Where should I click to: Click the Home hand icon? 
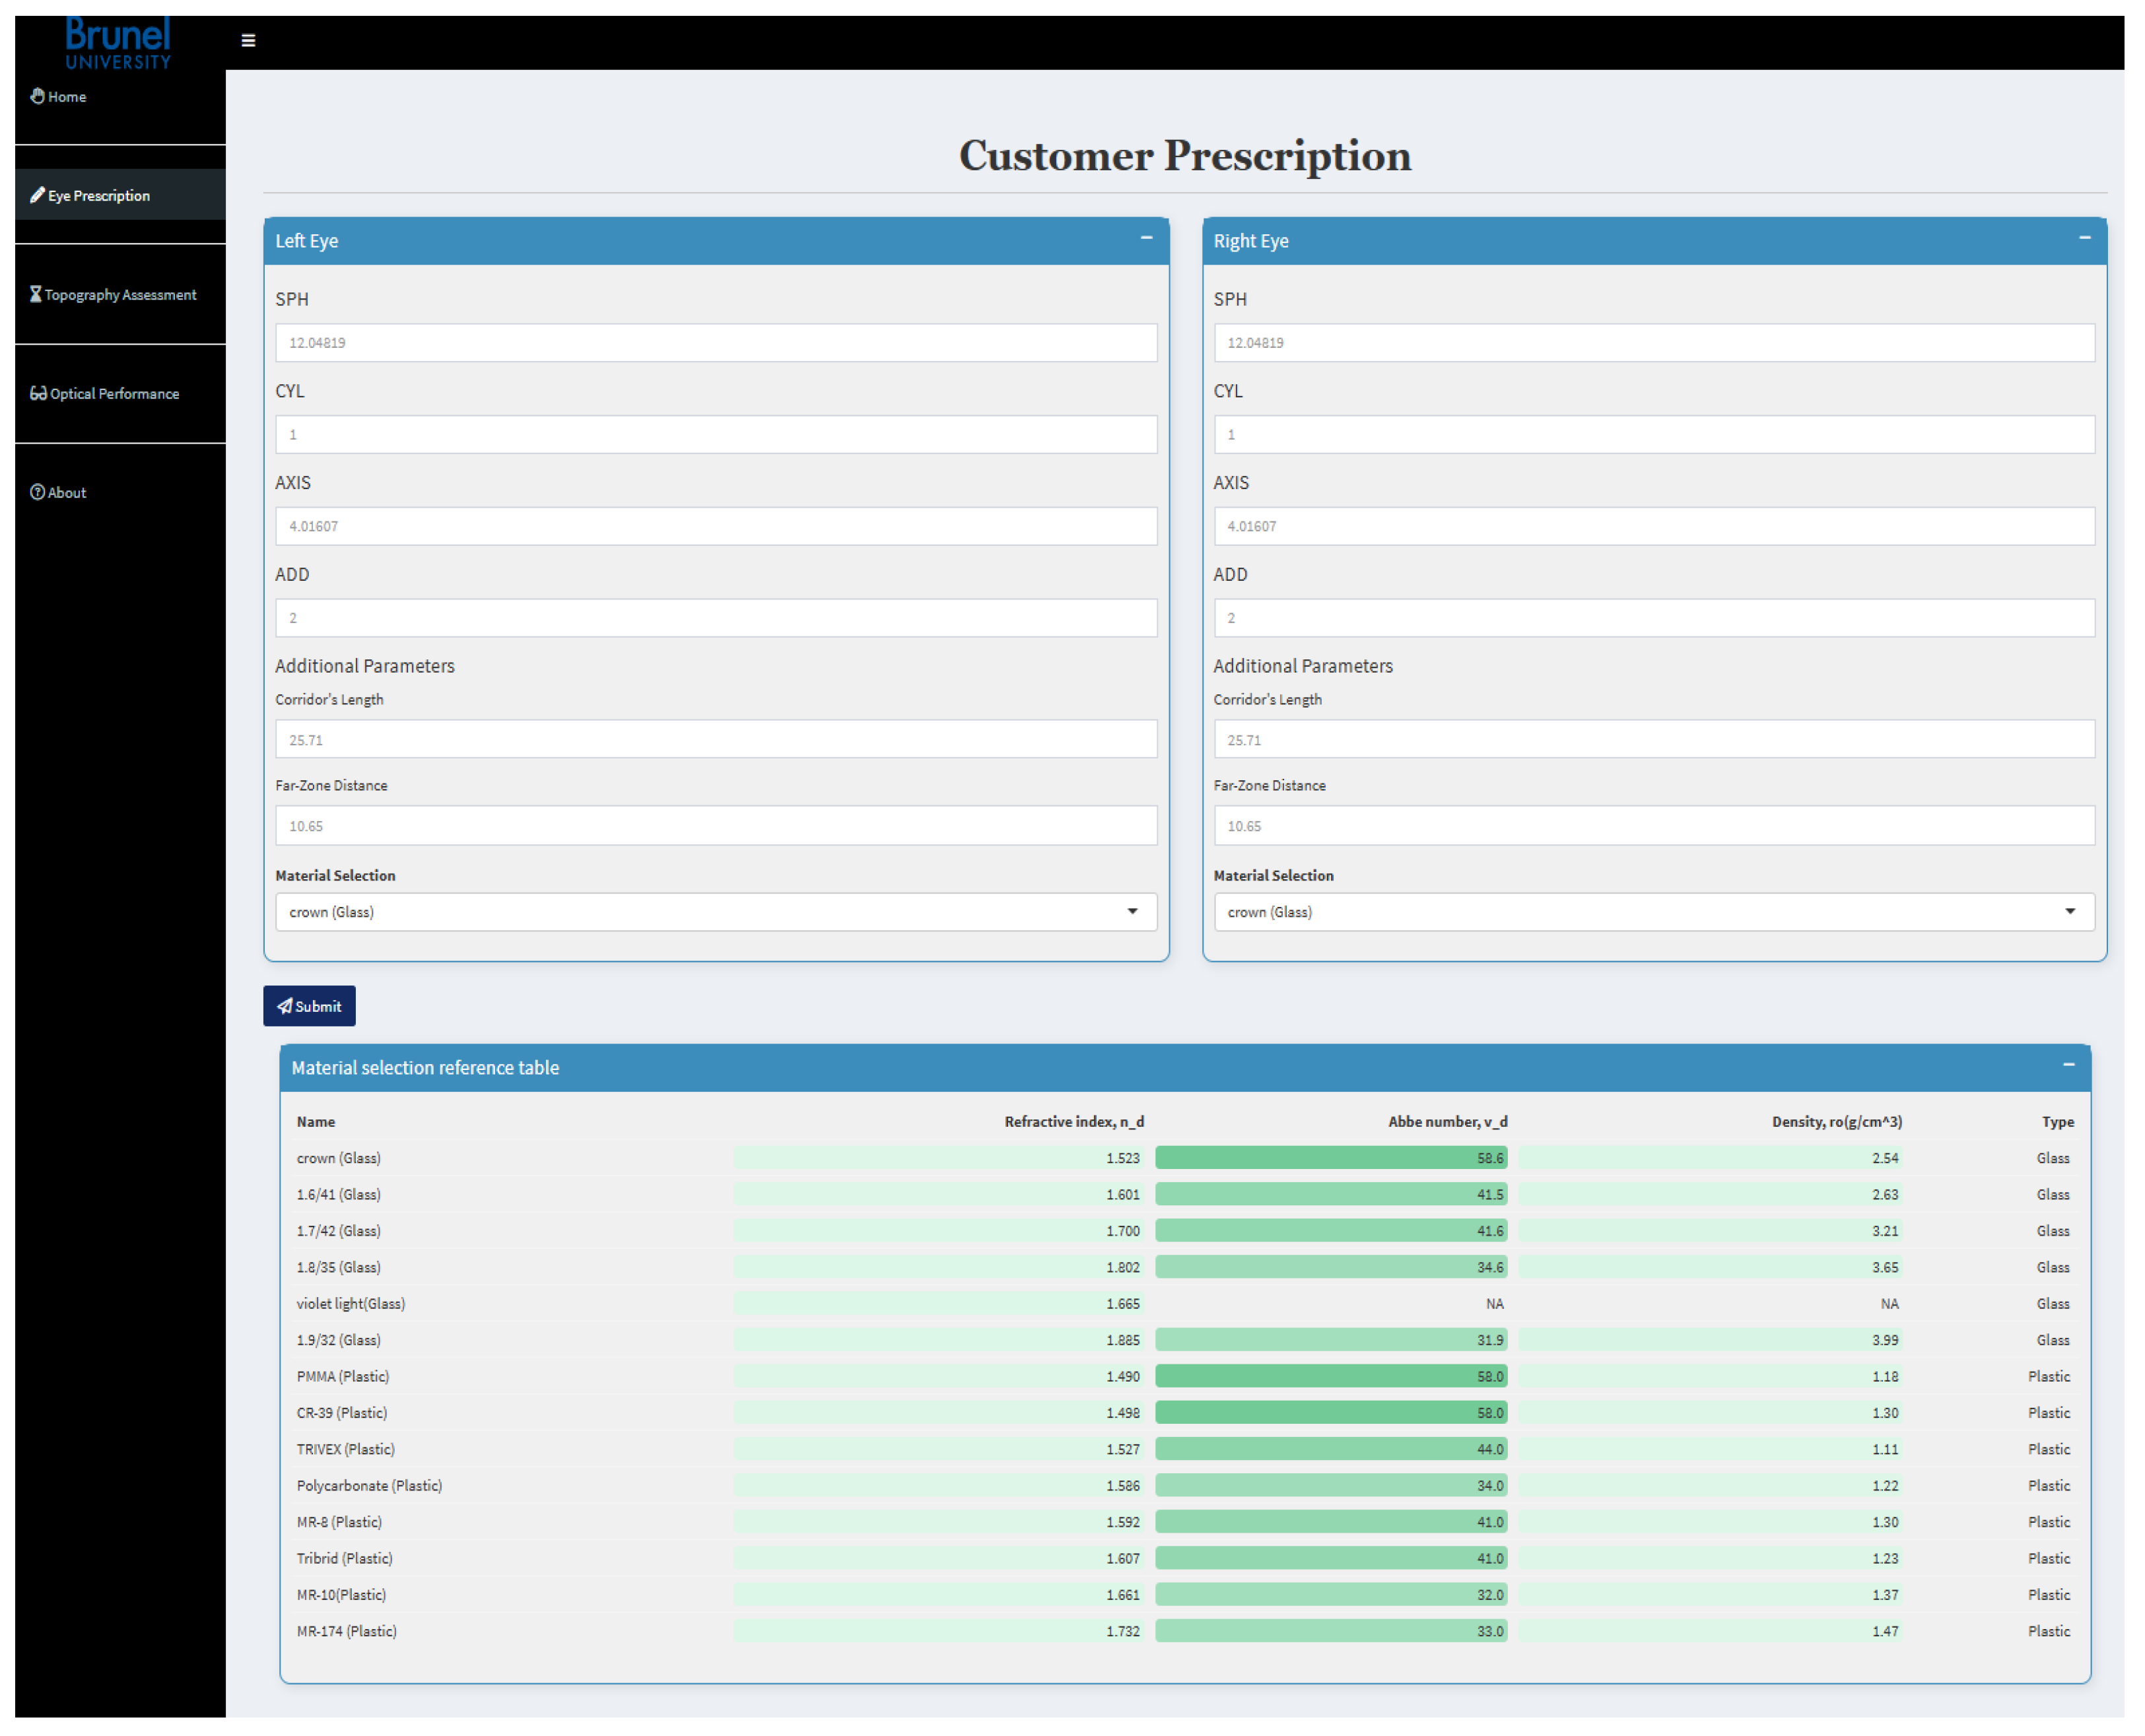tap(37, 96)
